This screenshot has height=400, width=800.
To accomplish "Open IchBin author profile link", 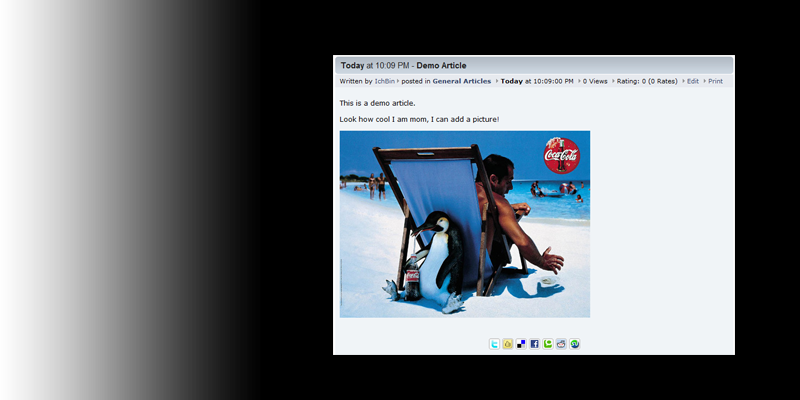I will pos(385,81).
